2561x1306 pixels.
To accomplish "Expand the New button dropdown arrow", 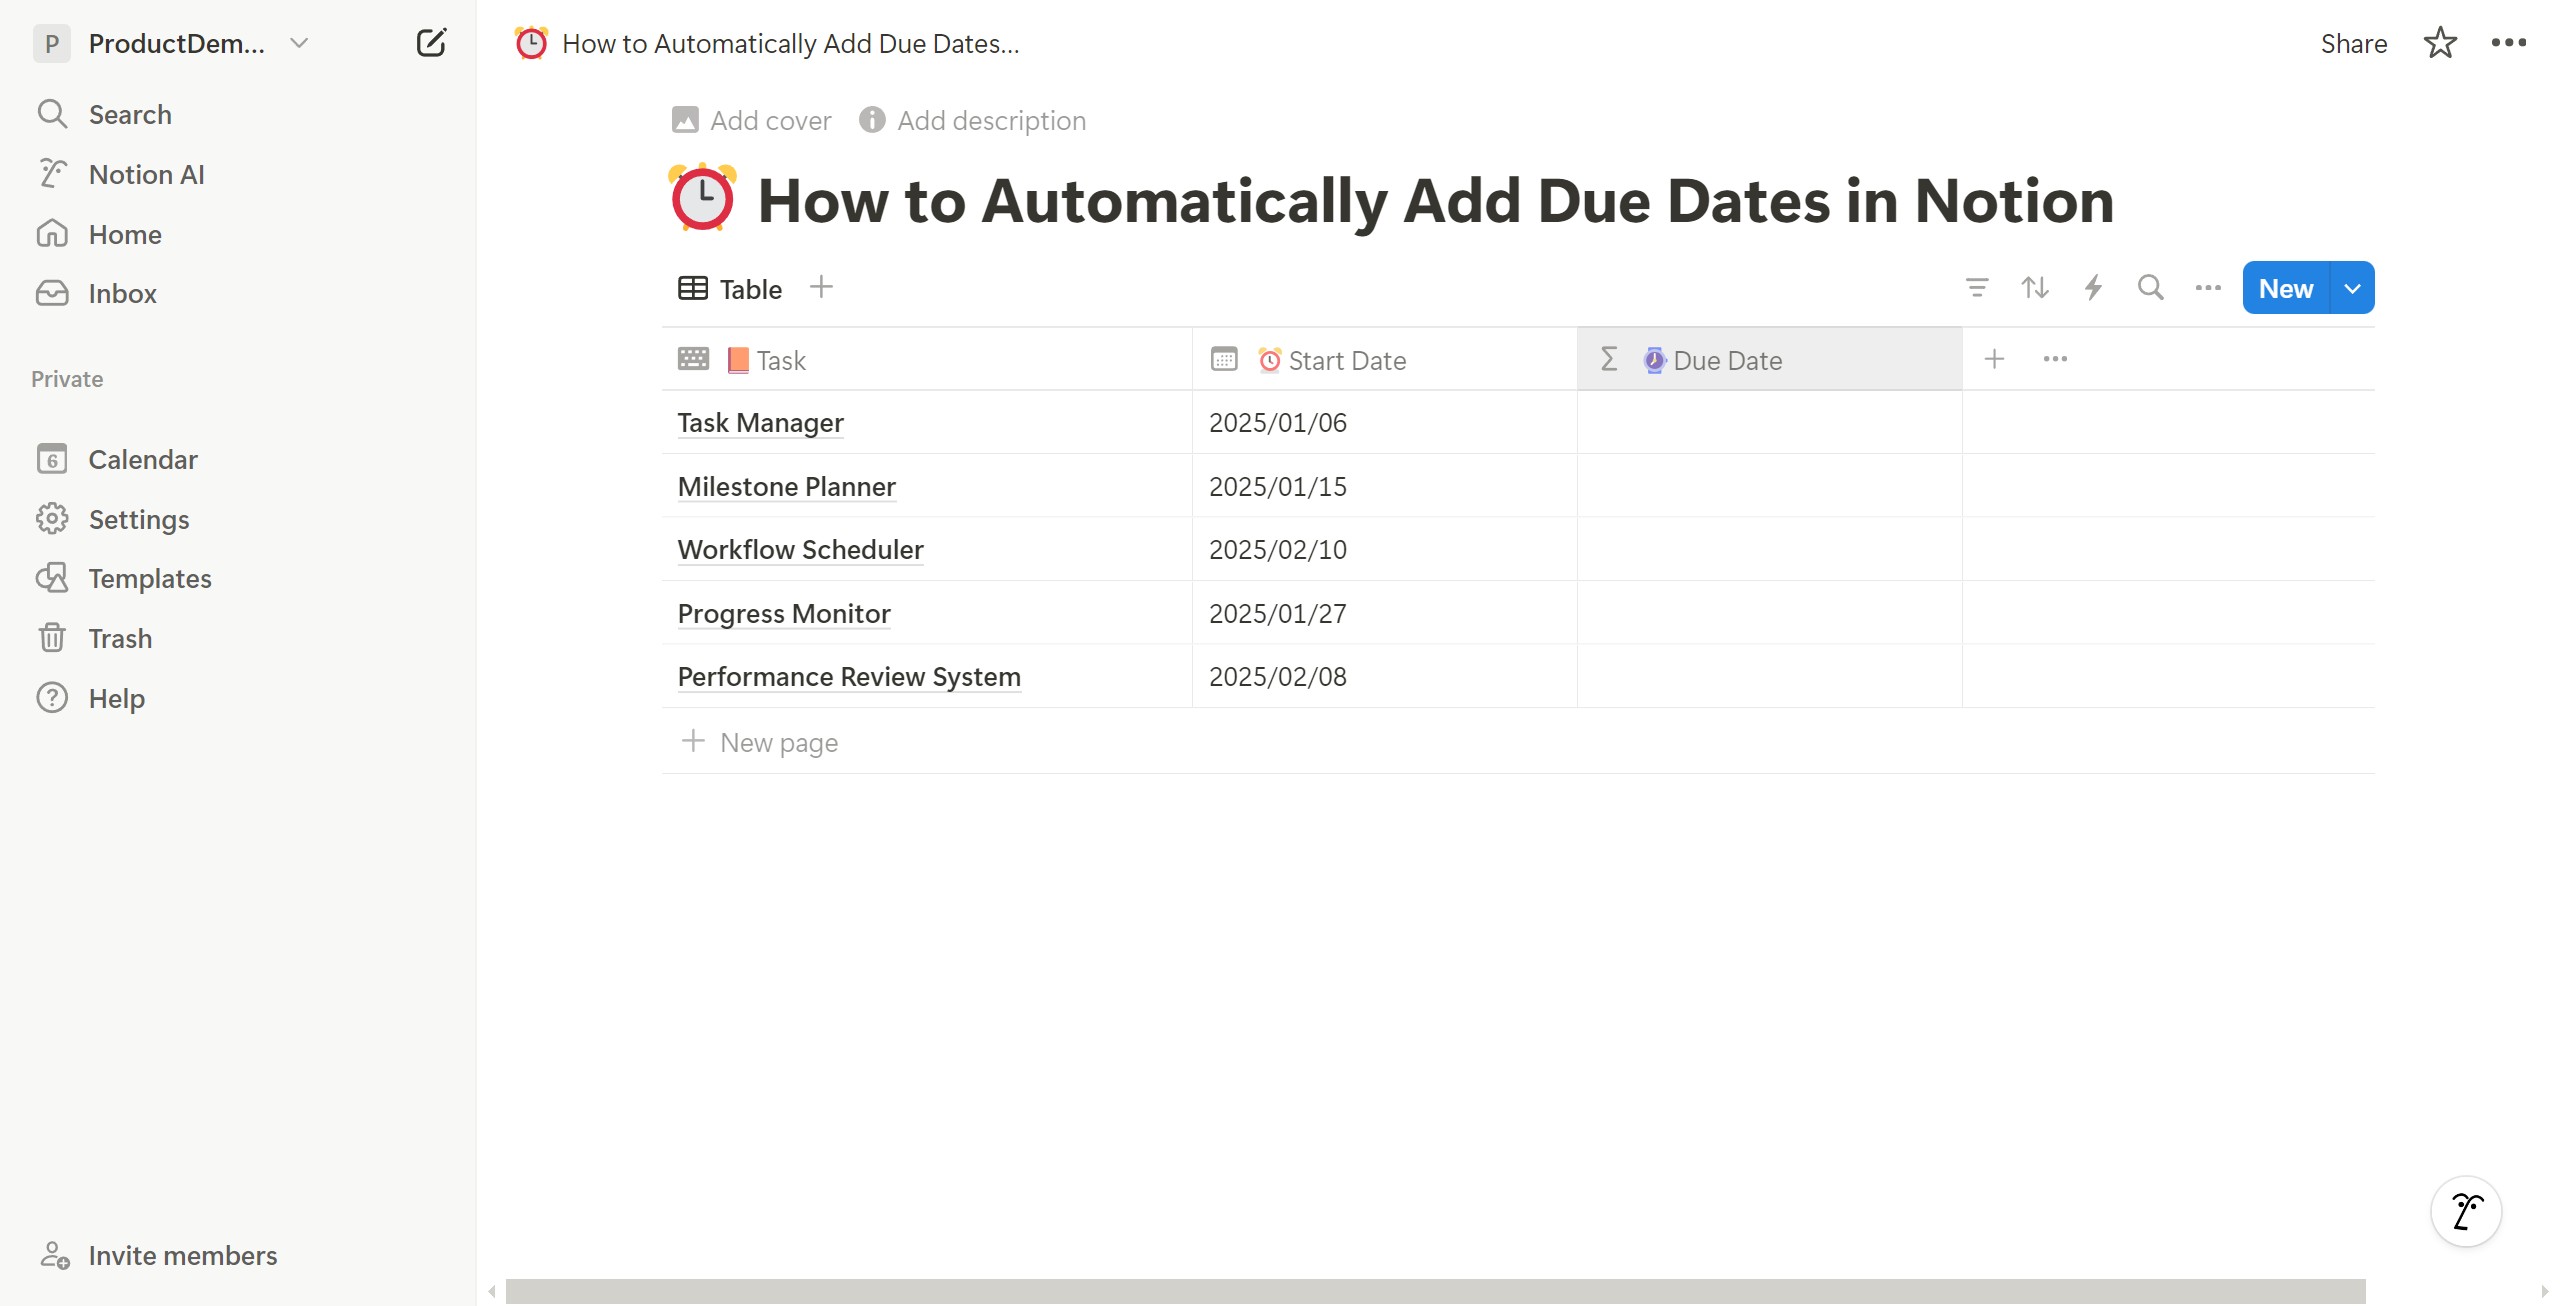I will click(2353, 288).
